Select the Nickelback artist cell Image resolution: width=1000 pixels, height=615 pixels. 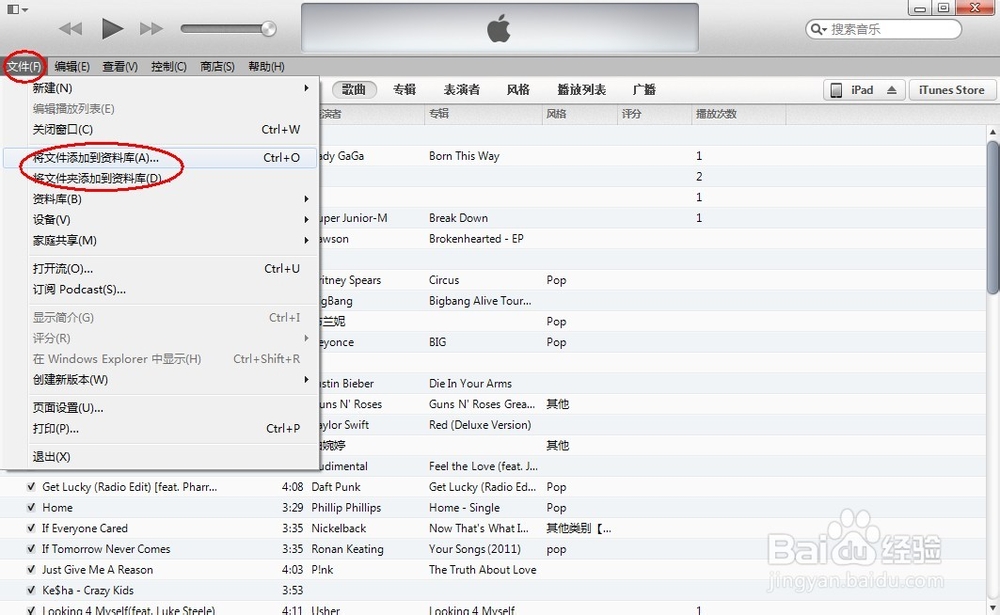339,528
